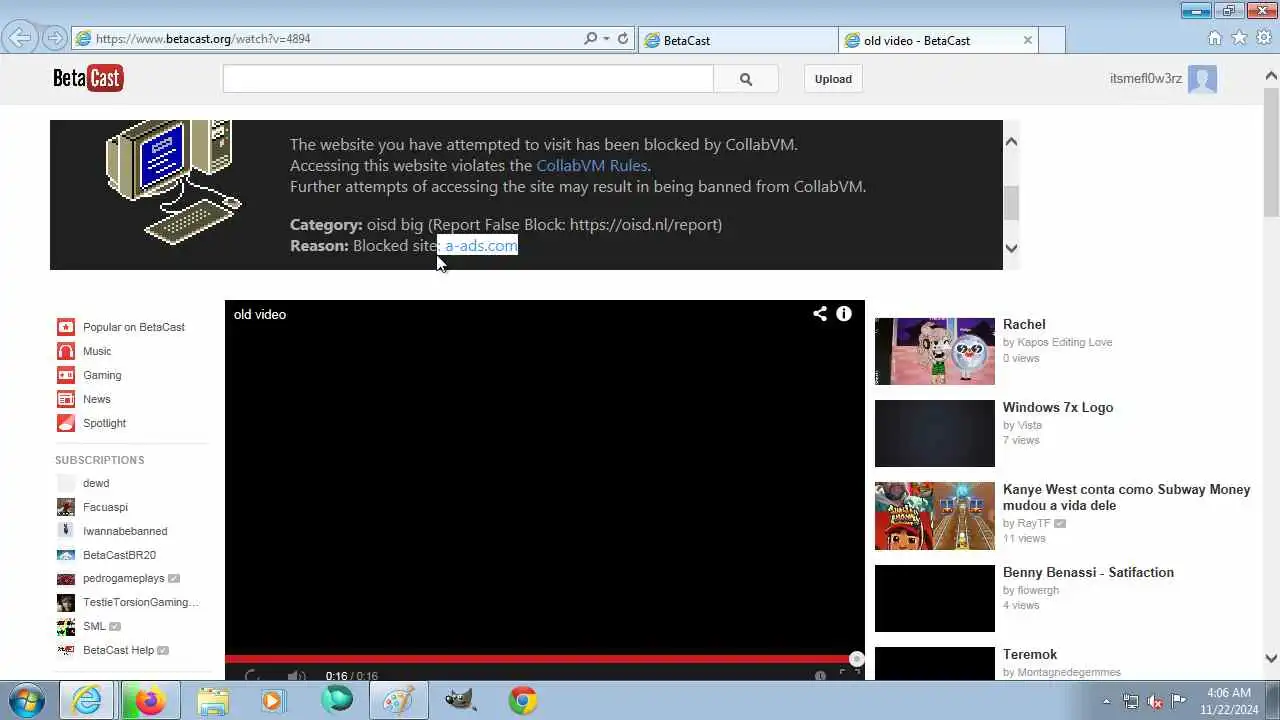
Task: Open TestieTorsionGaming subscription
Action: click(x=140, y=602)
